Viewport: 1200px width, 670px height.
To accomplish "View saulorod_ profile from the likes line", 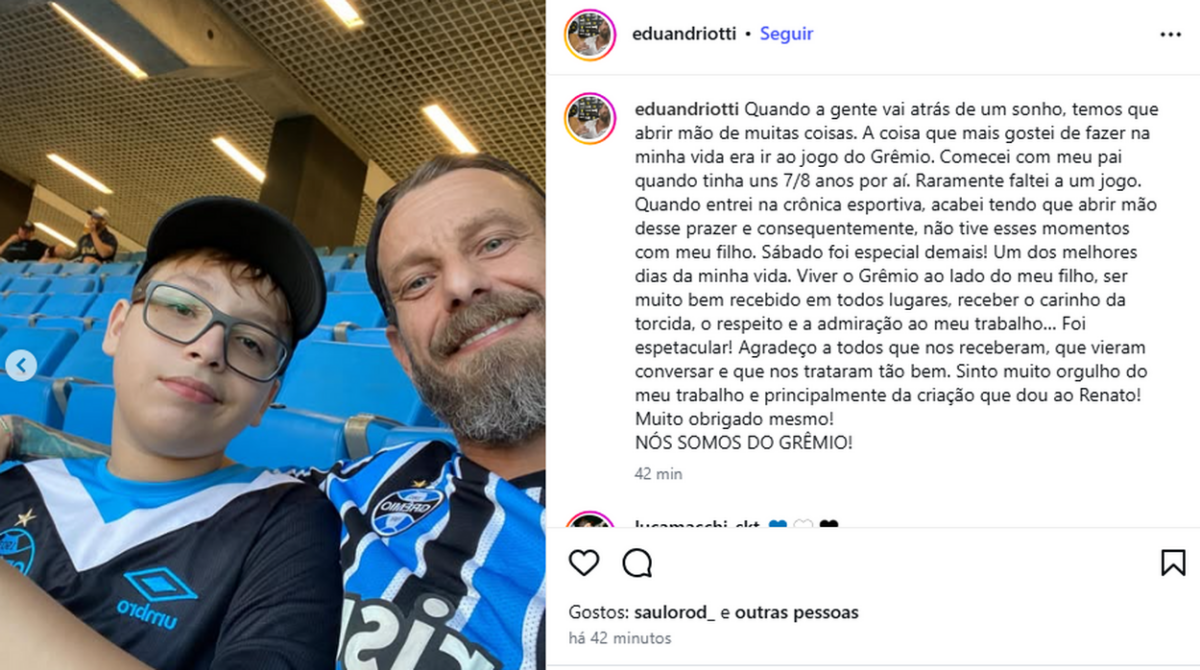I will click(x=675, y=613).
